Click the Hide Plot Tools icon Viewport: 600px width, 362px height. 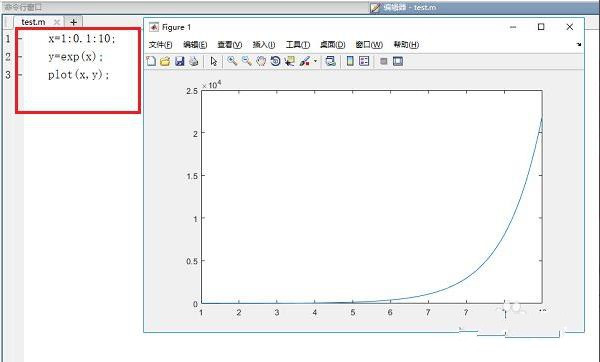[384, 61]
